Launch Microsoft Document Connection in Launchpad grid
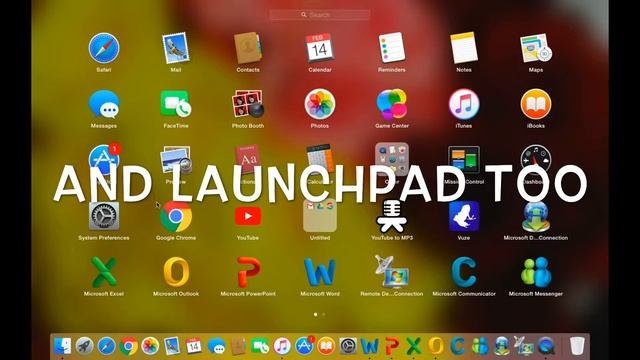 click(x=536, y=216)
